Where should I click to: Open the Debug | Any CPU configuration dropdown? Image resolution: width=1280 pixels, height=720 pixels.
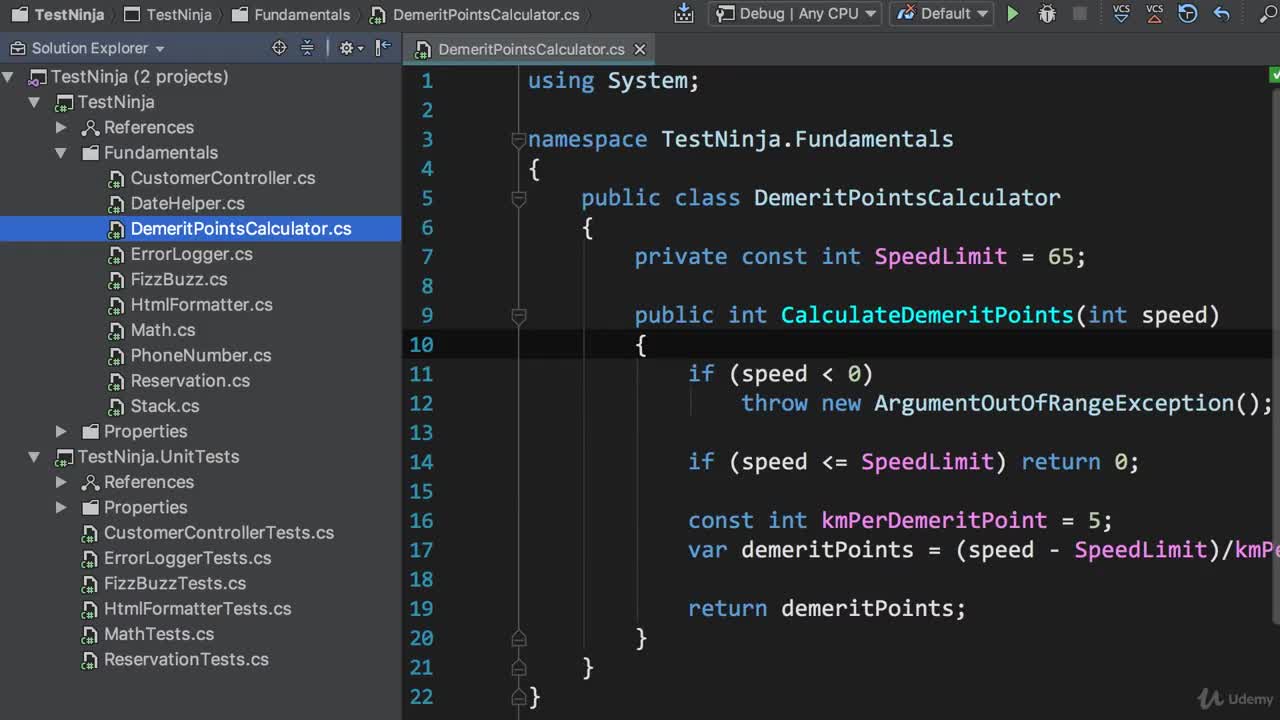point(794,14)
